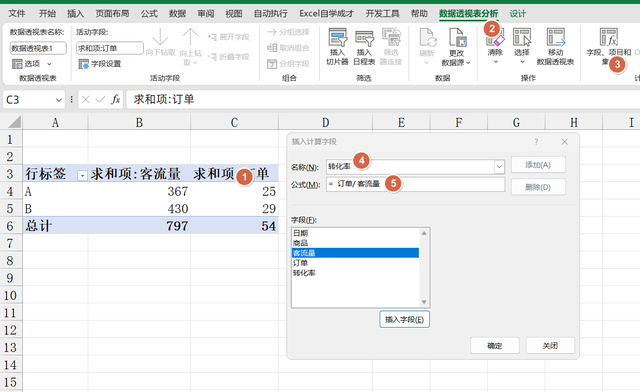Select row 10 header
The image size is (640, 392).
click(11, 295)
